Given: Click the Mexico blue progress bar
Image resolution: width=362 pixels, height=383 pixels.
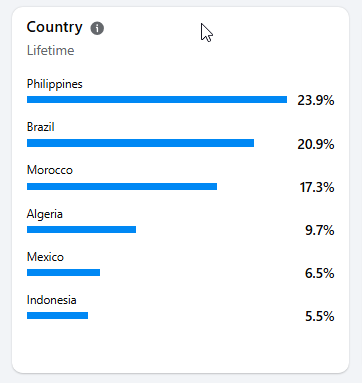Looking at the screenshot, I should click(63, 273).
